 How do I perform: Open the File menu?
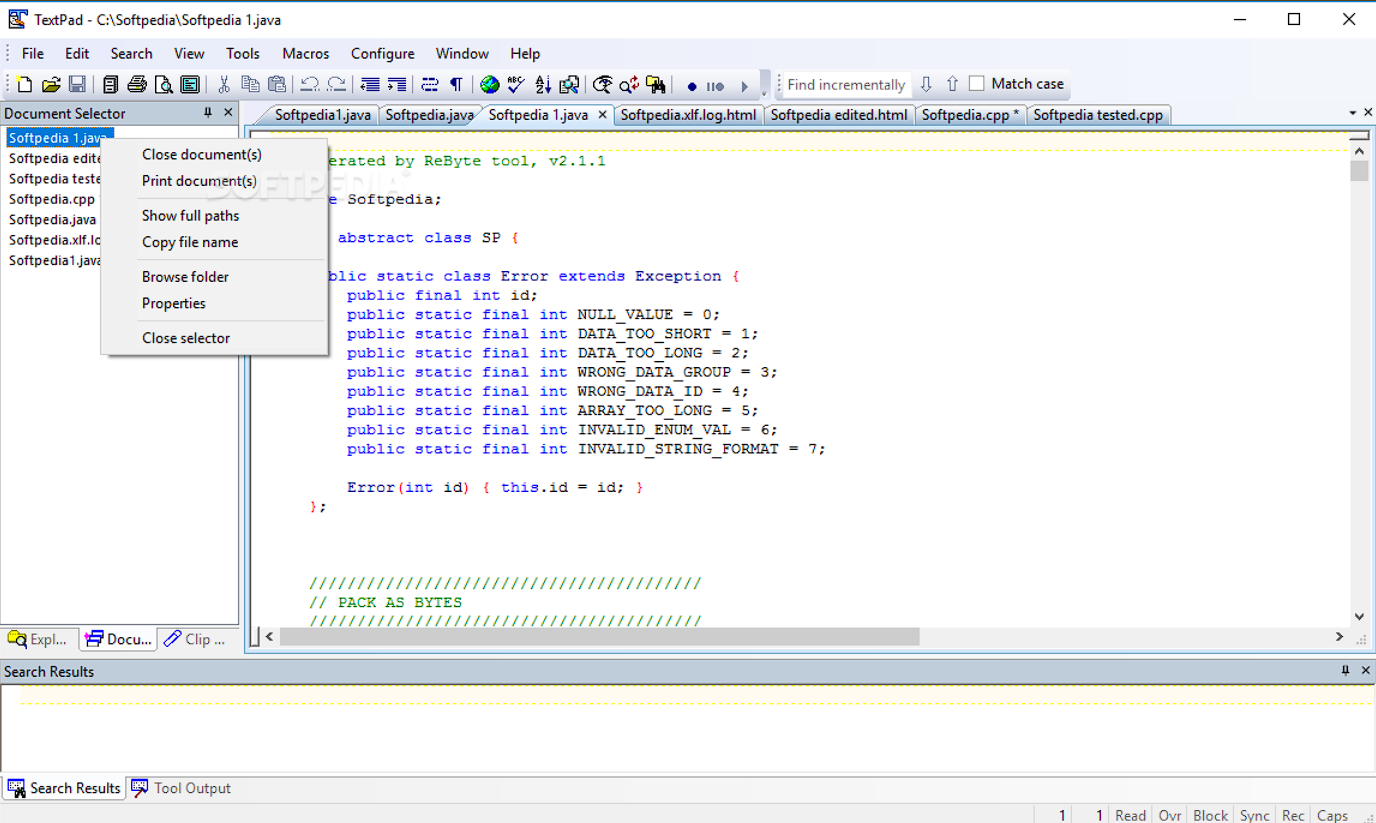pyautogui.click(x=33, y=54)
